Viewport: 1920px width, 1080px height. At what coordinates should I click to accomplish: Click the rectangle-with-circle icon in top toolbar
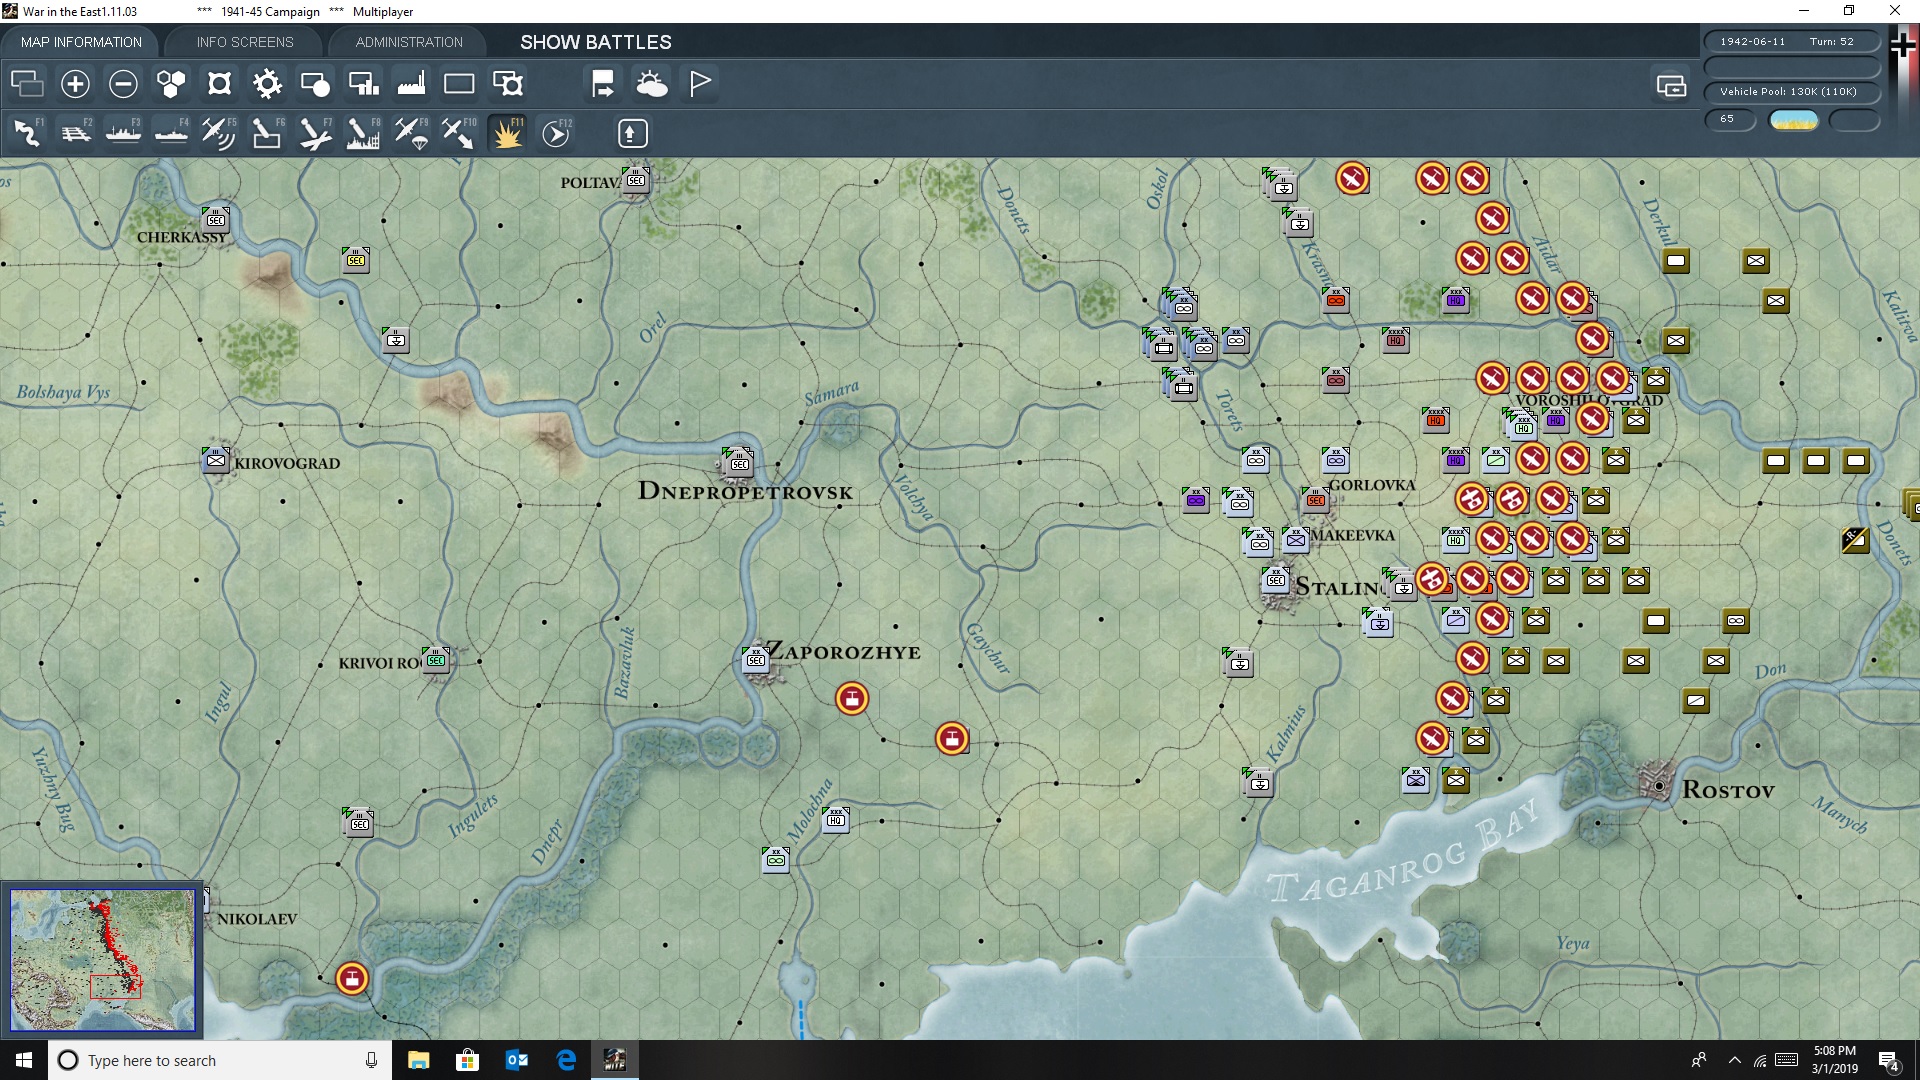click(315, 84)
